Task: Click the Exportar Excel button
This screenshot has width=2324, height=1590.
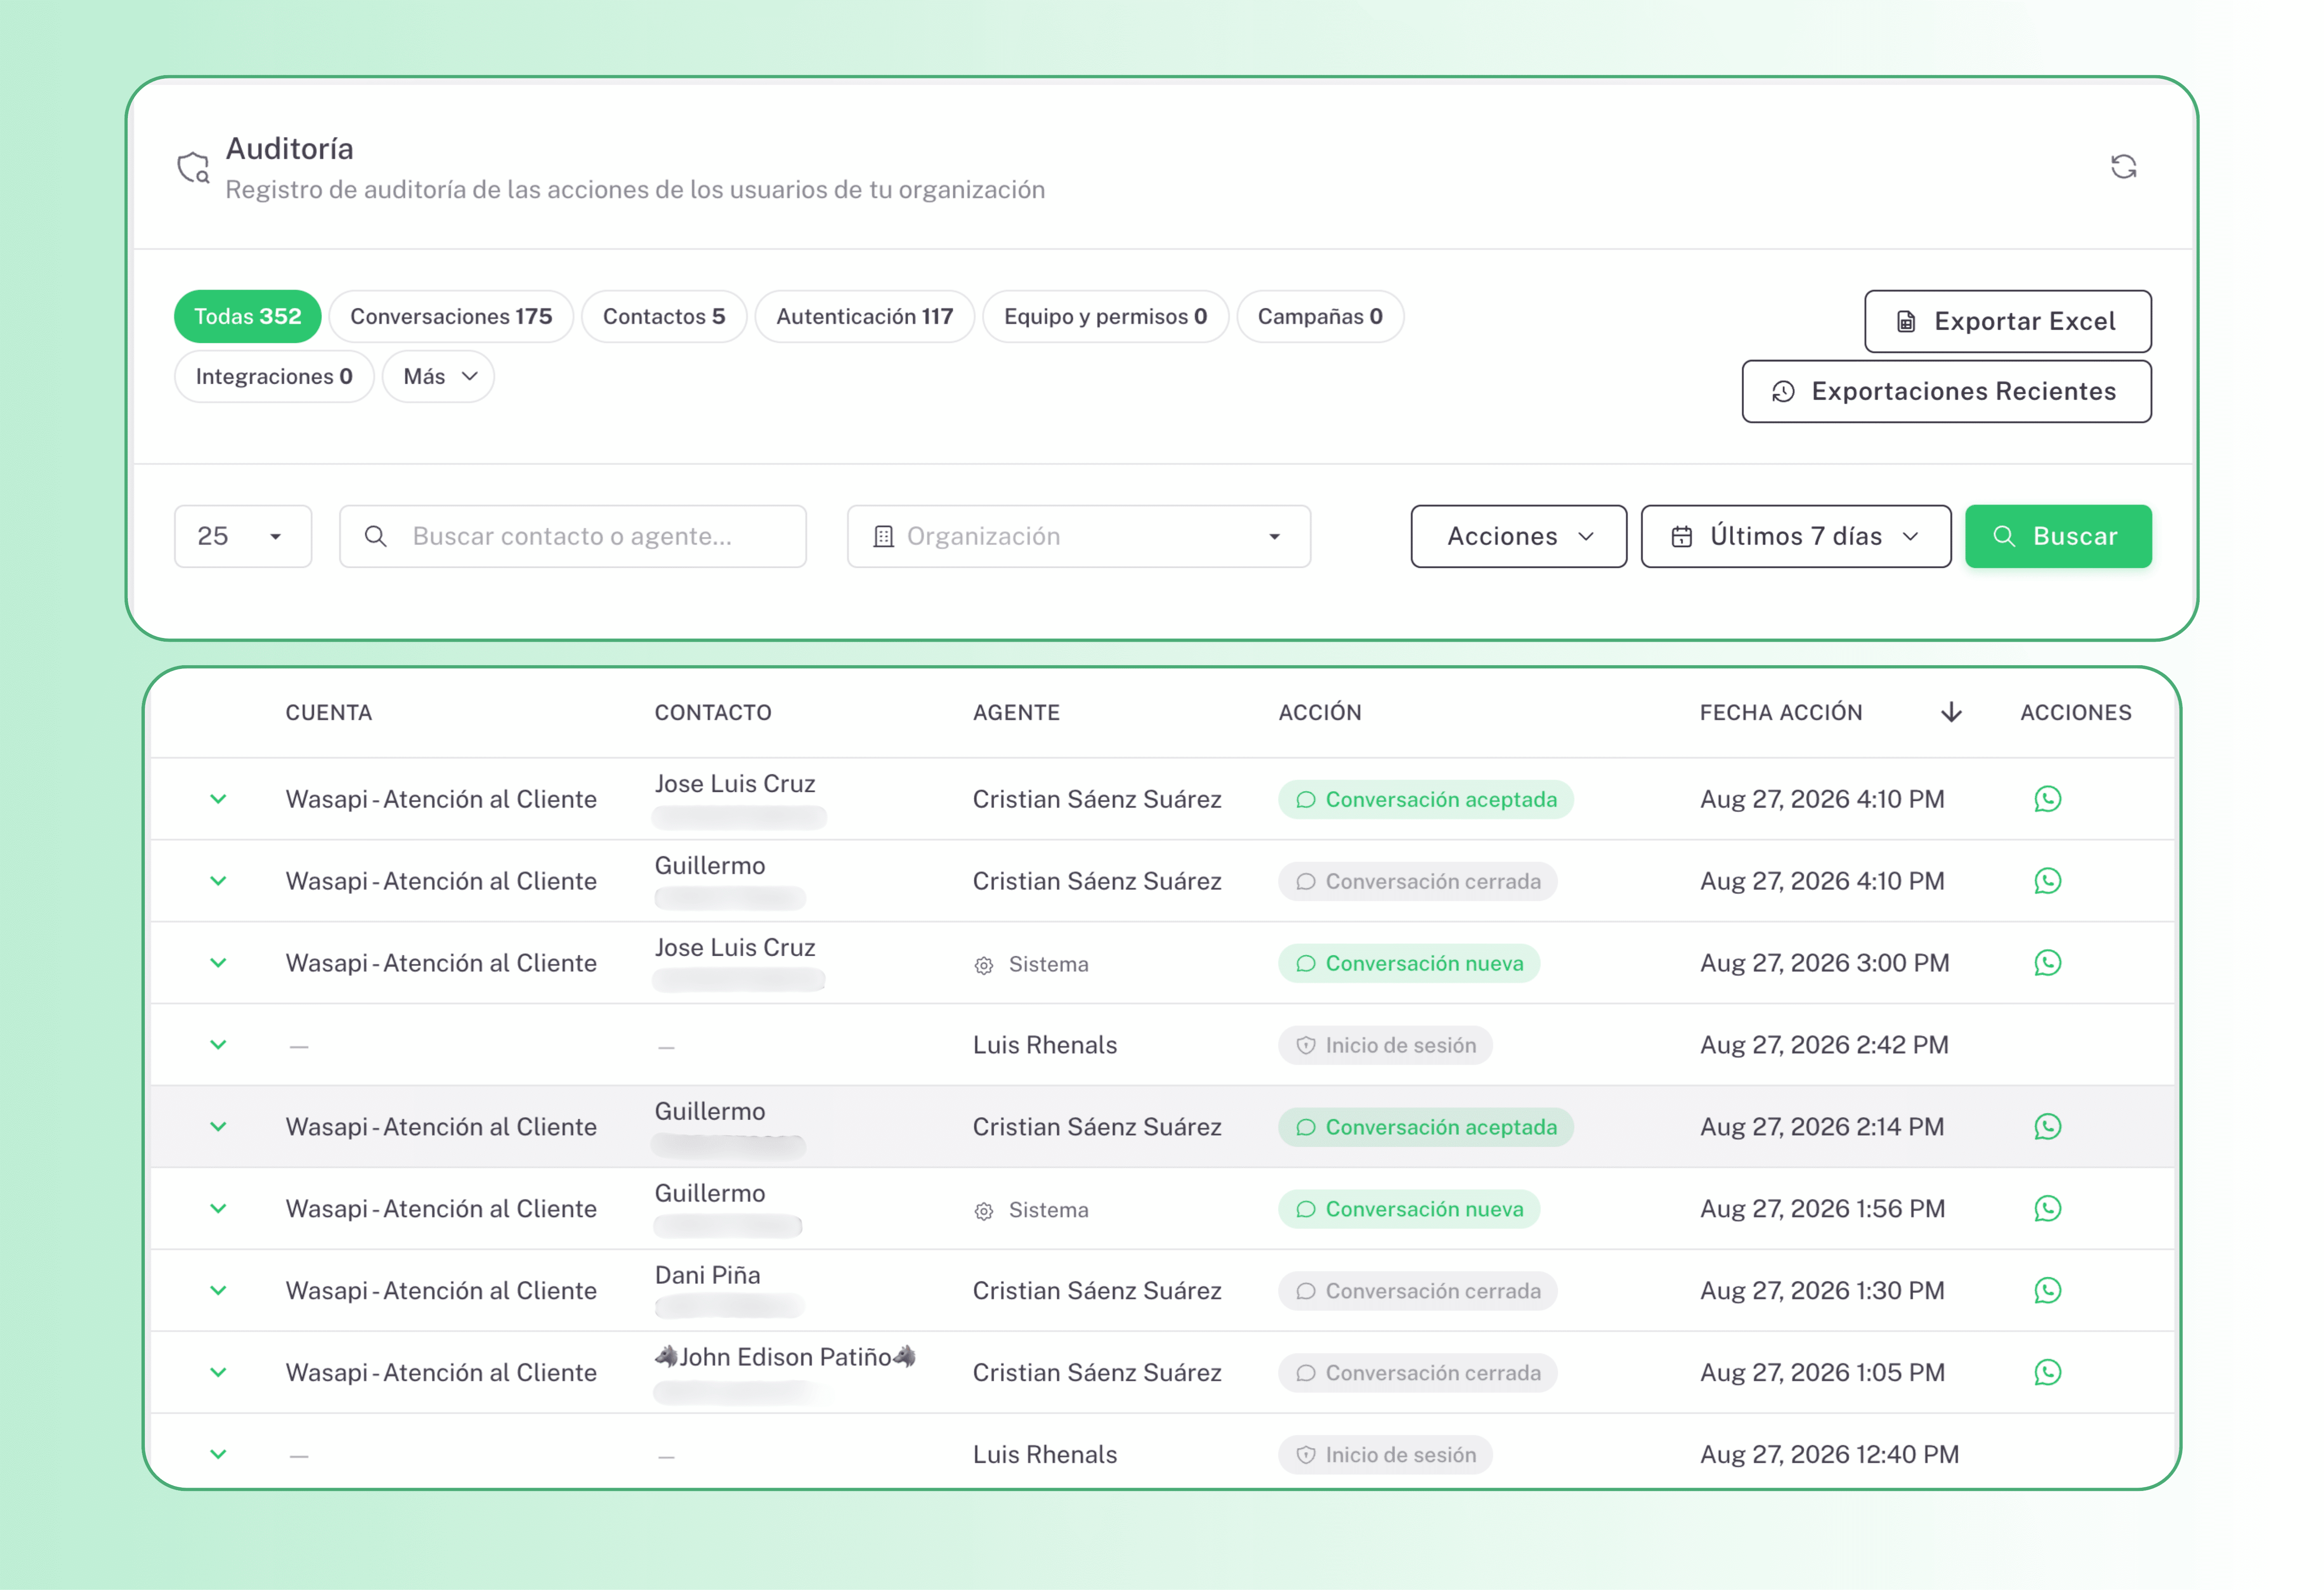Action: point(2008,321)
